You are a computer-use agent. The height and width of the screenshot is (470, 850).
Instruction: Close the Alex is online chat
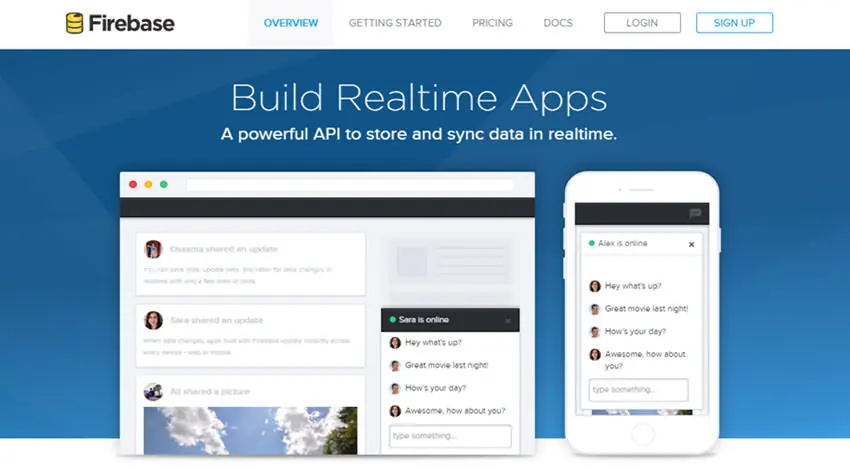pos(692,244)
